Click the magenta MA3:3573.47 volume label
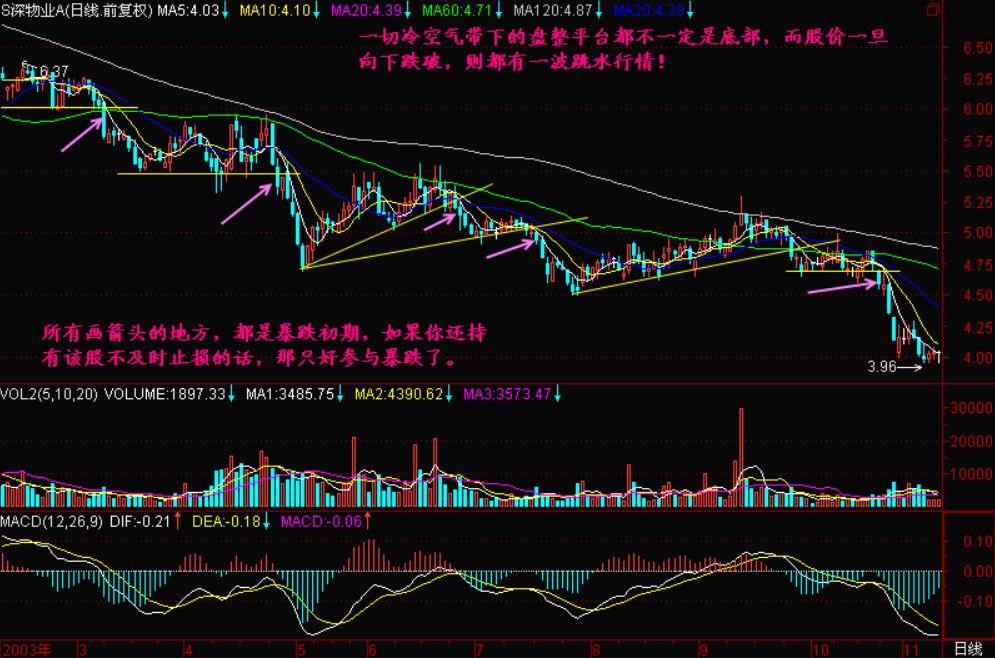 (x=512, y=395)
